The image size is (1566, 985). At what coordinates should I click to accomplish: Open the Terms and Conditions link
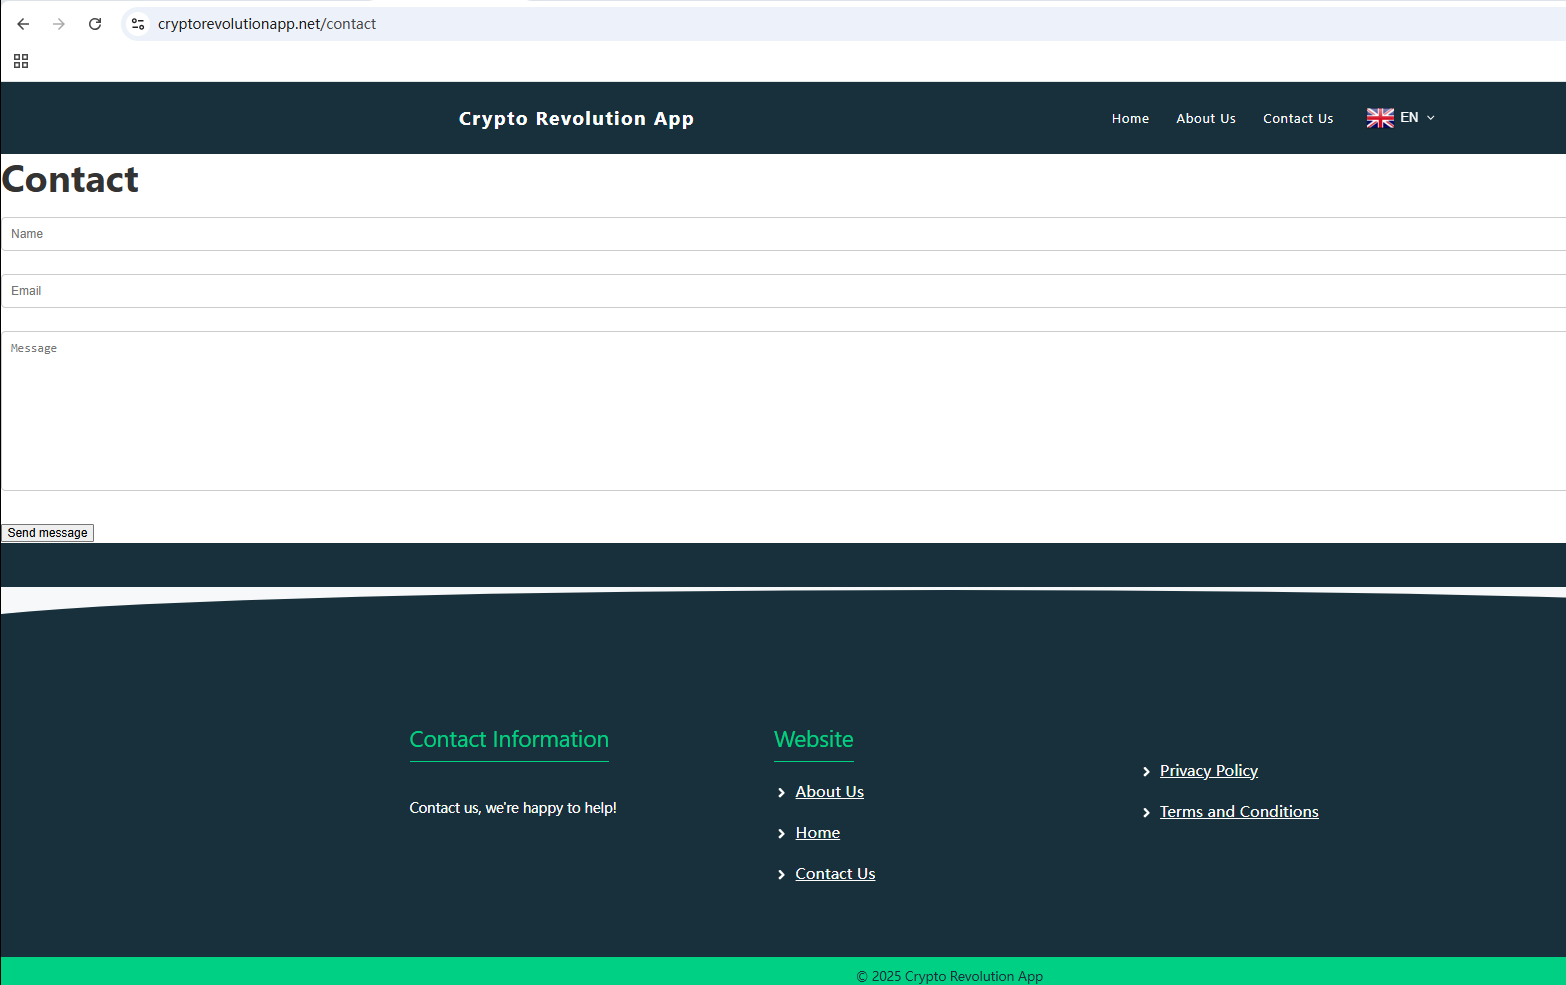tap(1238, 812)
